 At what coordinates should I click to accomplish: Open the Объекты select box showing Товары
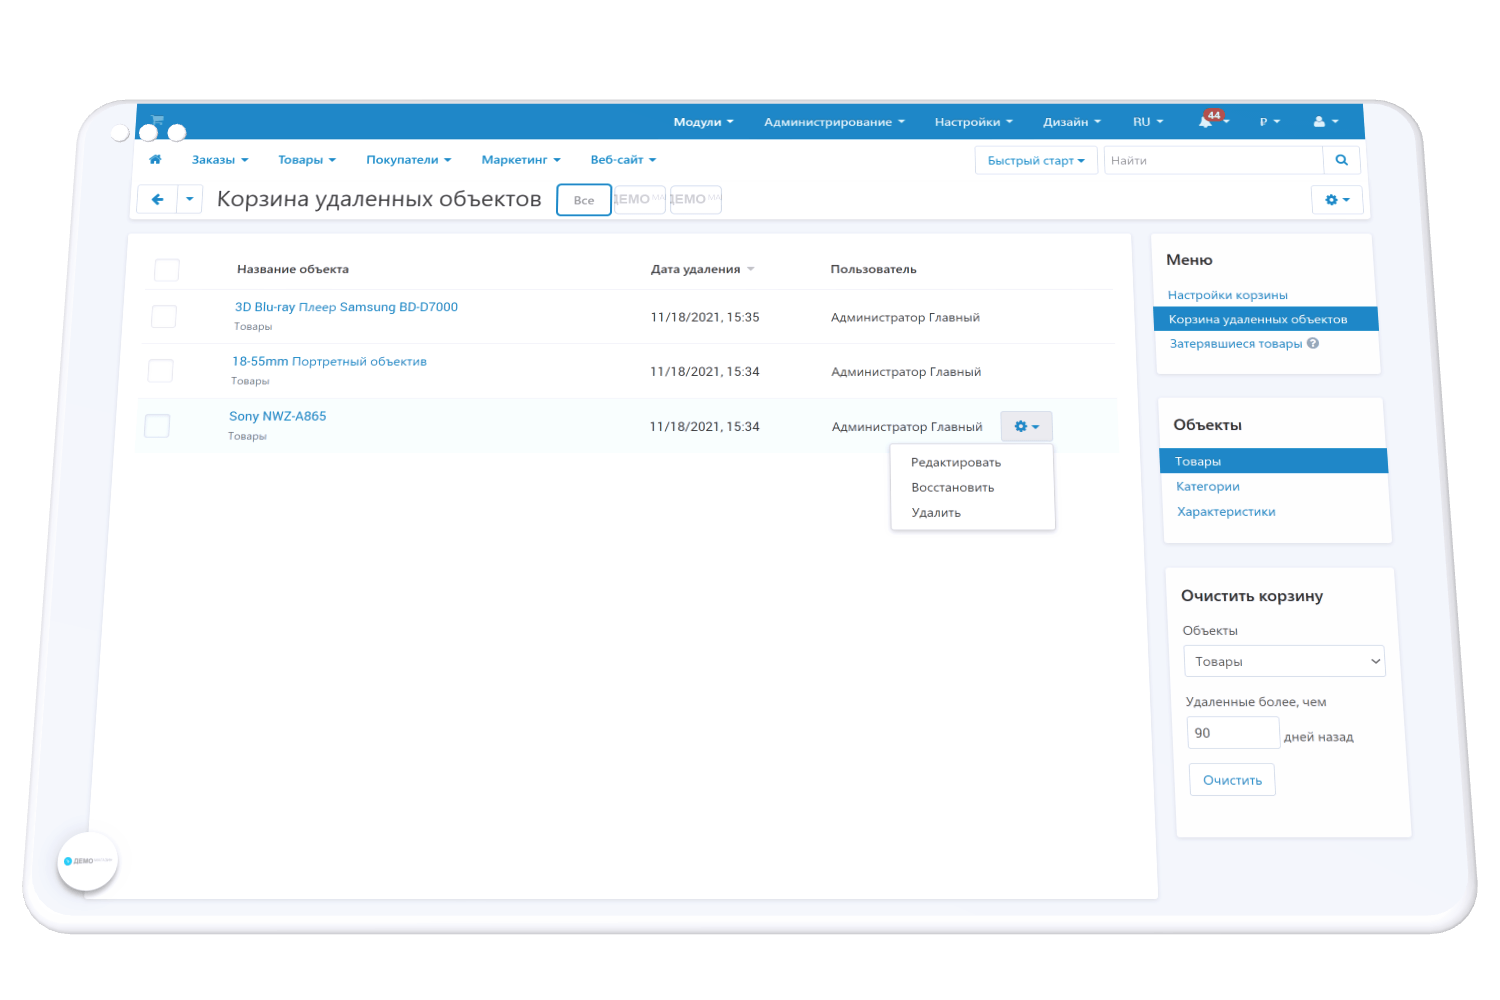click(x=1285, y=661)
